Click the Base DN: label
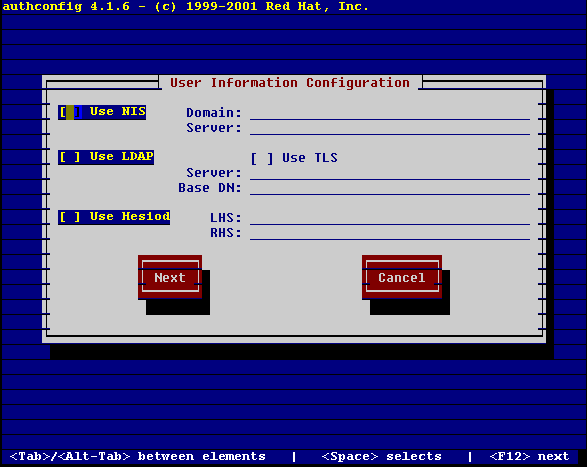Screen dimensions: 587x467 coord(210,188)
